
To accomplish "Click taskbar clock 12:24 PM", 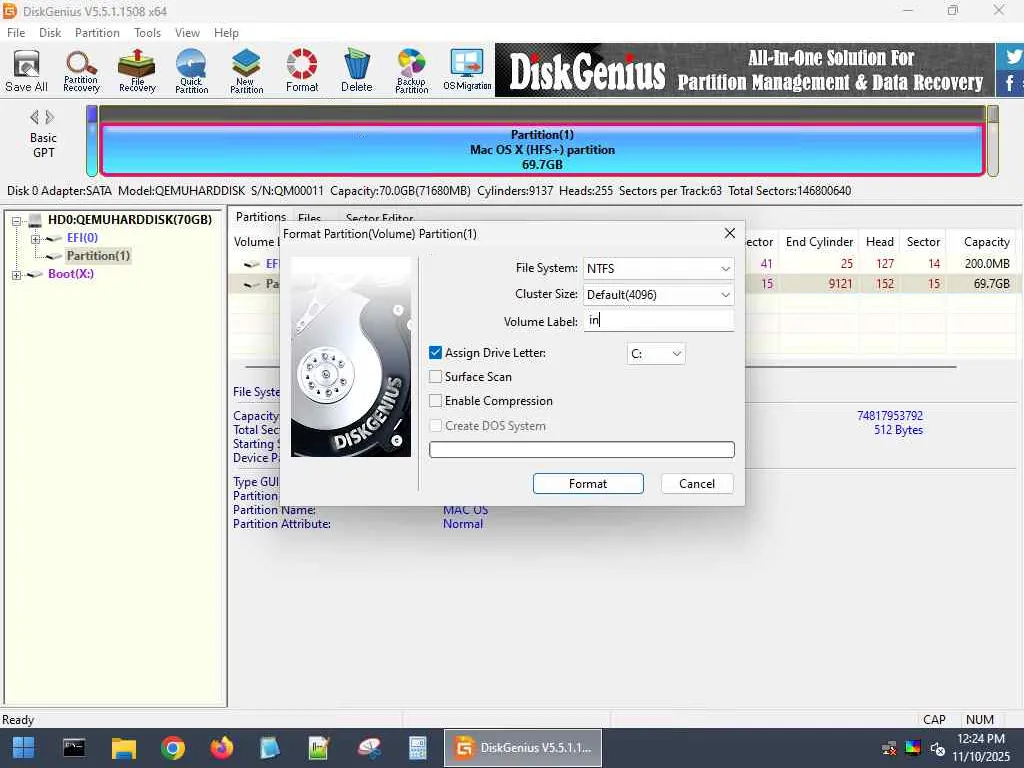I will tap(980, 739).
